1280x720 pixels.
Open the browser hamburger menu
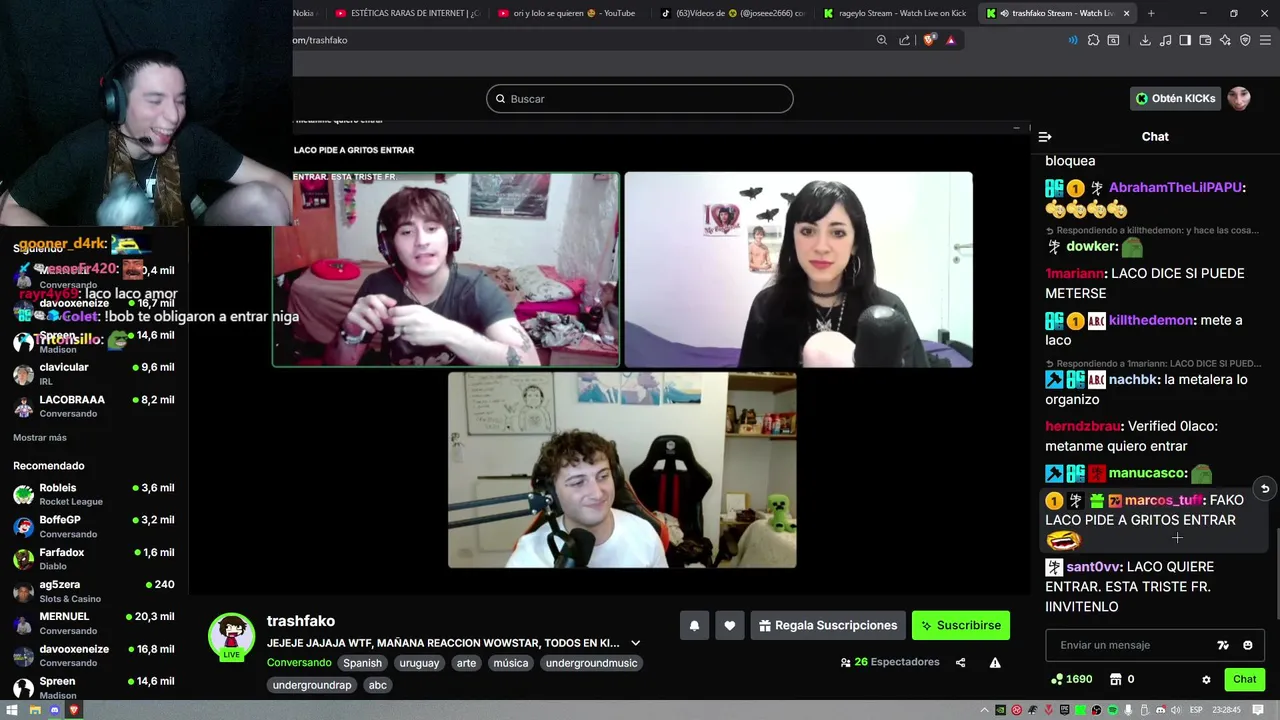coord(1266,40)
